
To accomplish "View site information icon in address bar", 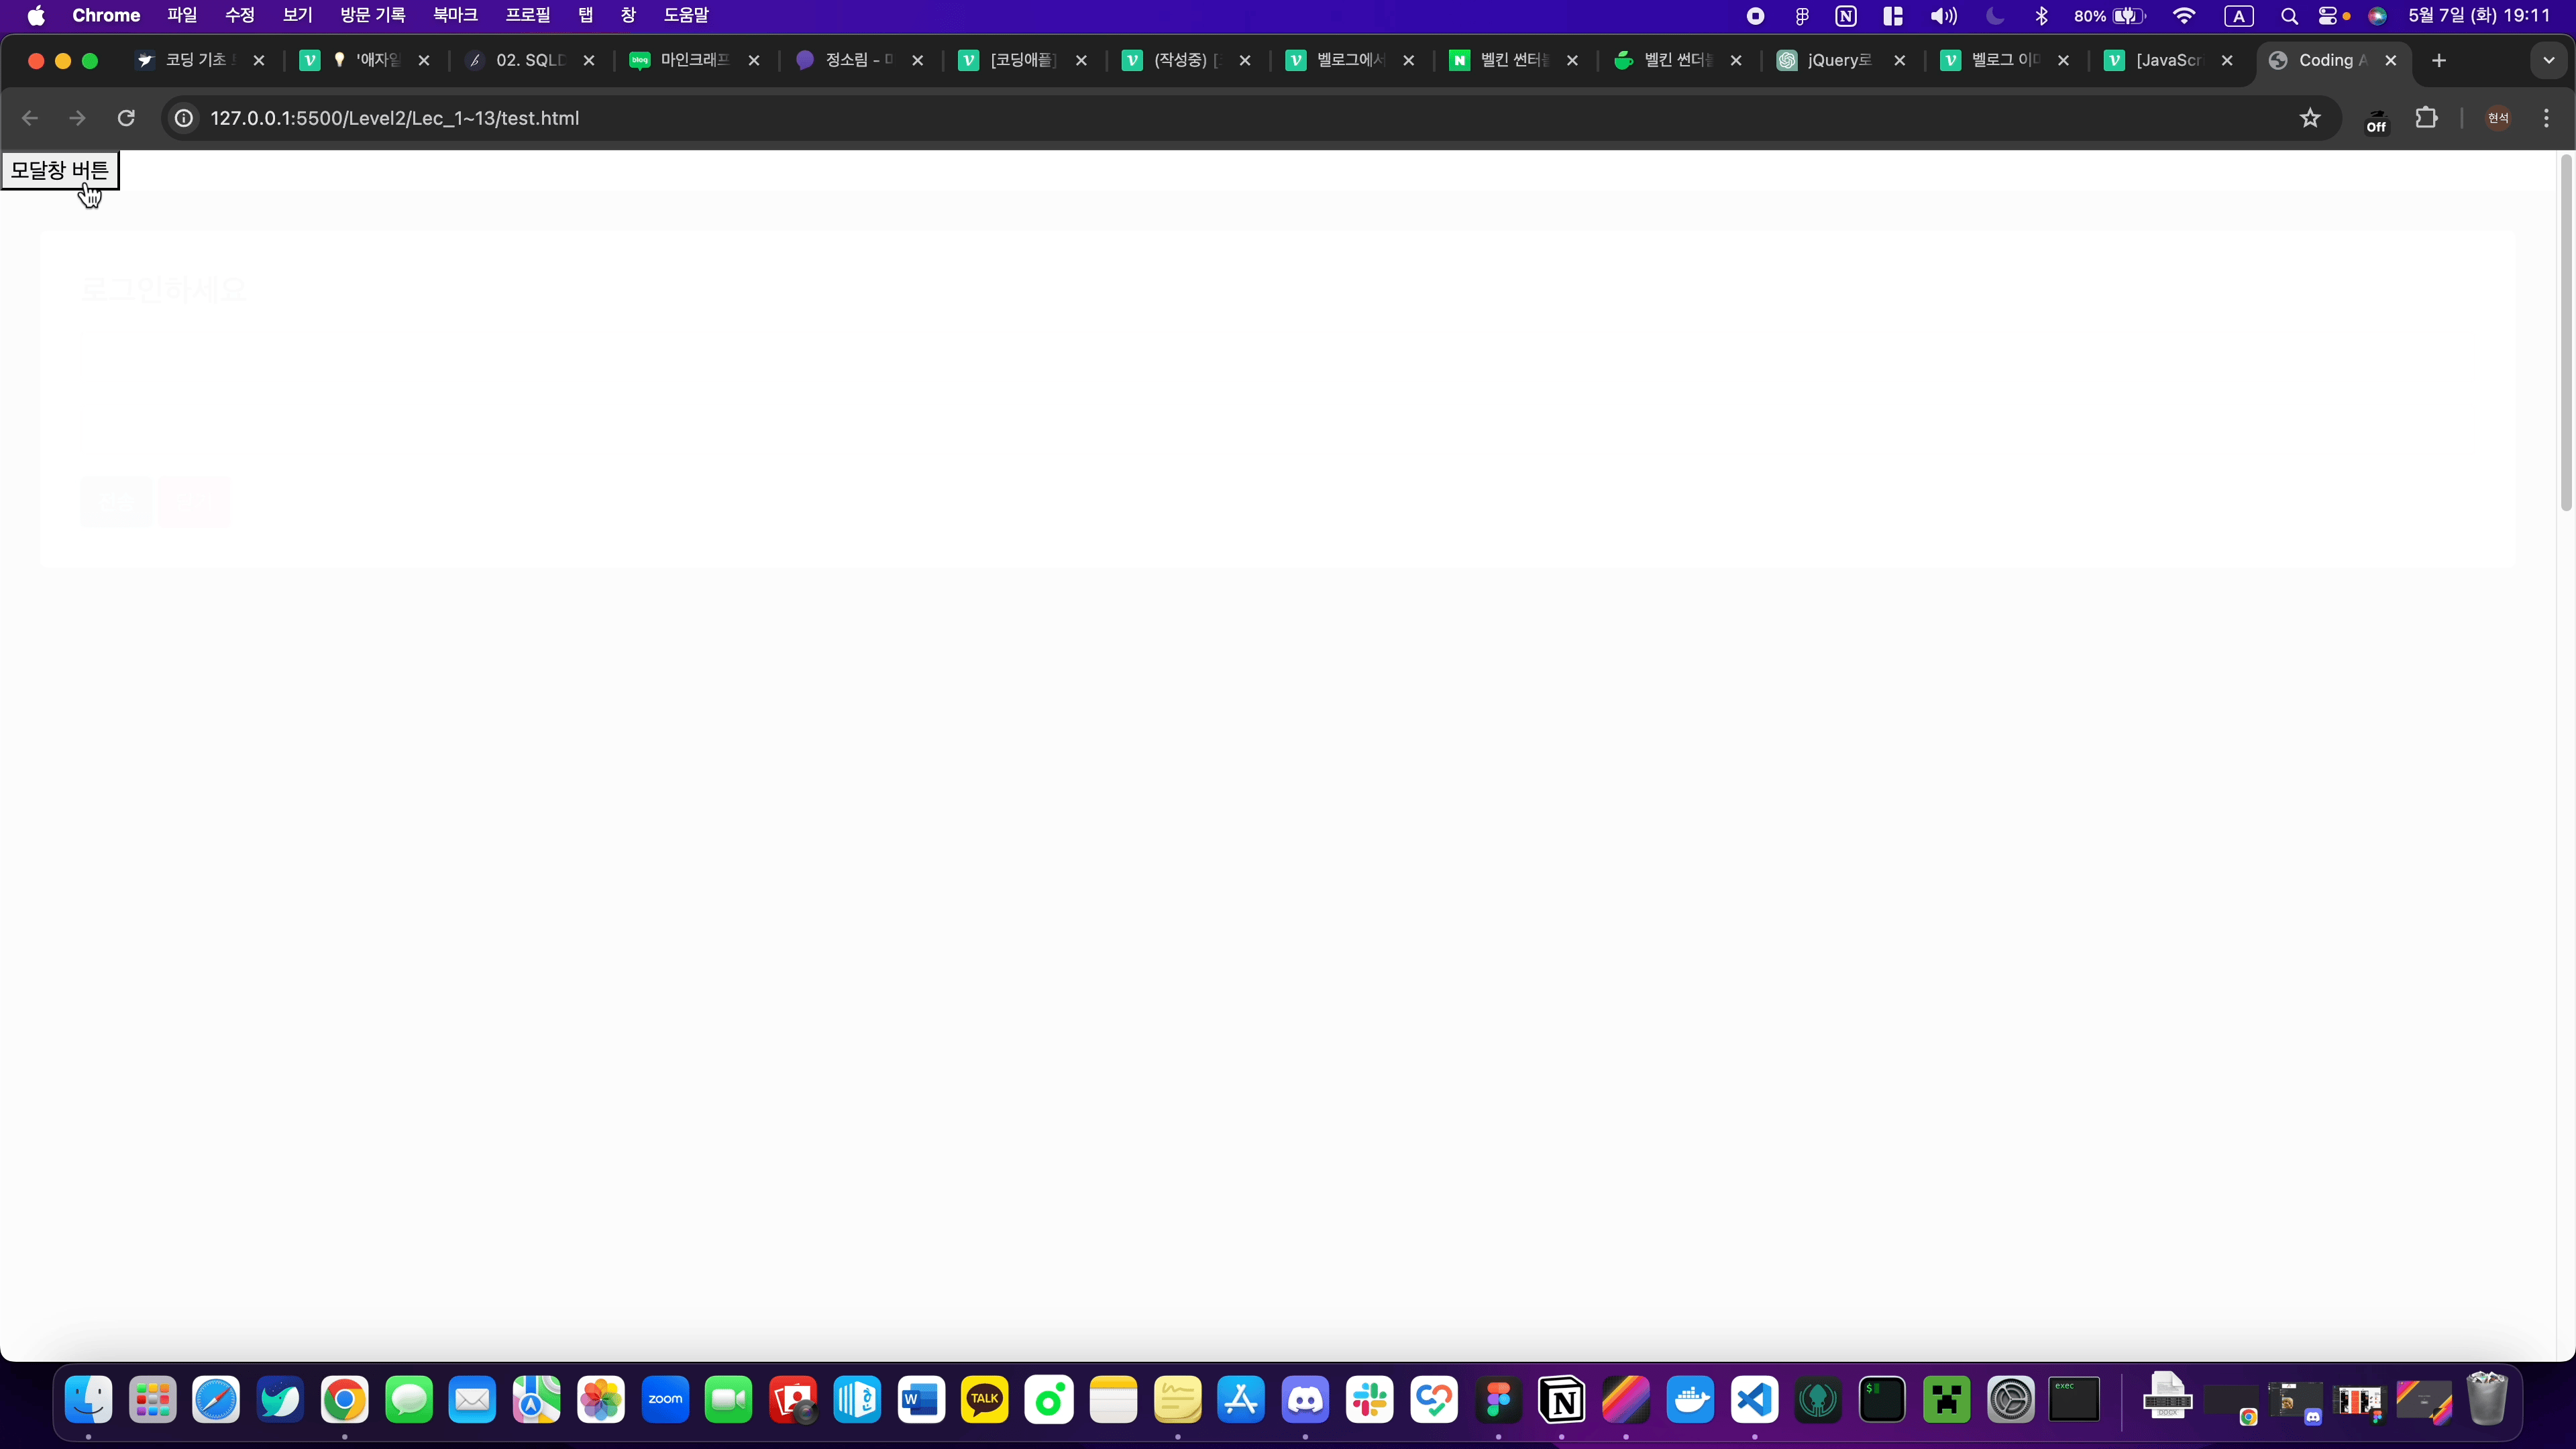I will coord(184,118).
